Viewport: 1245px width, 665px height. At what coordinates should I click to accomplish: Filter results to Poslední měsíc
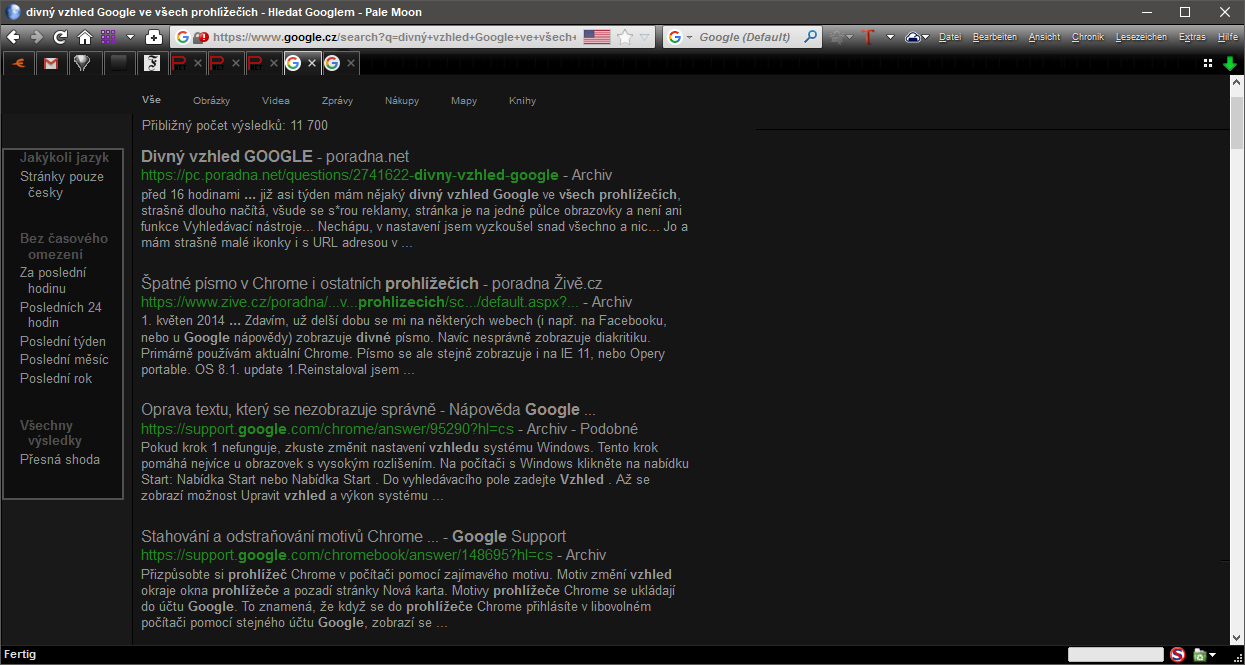click(x=64, y=359)
